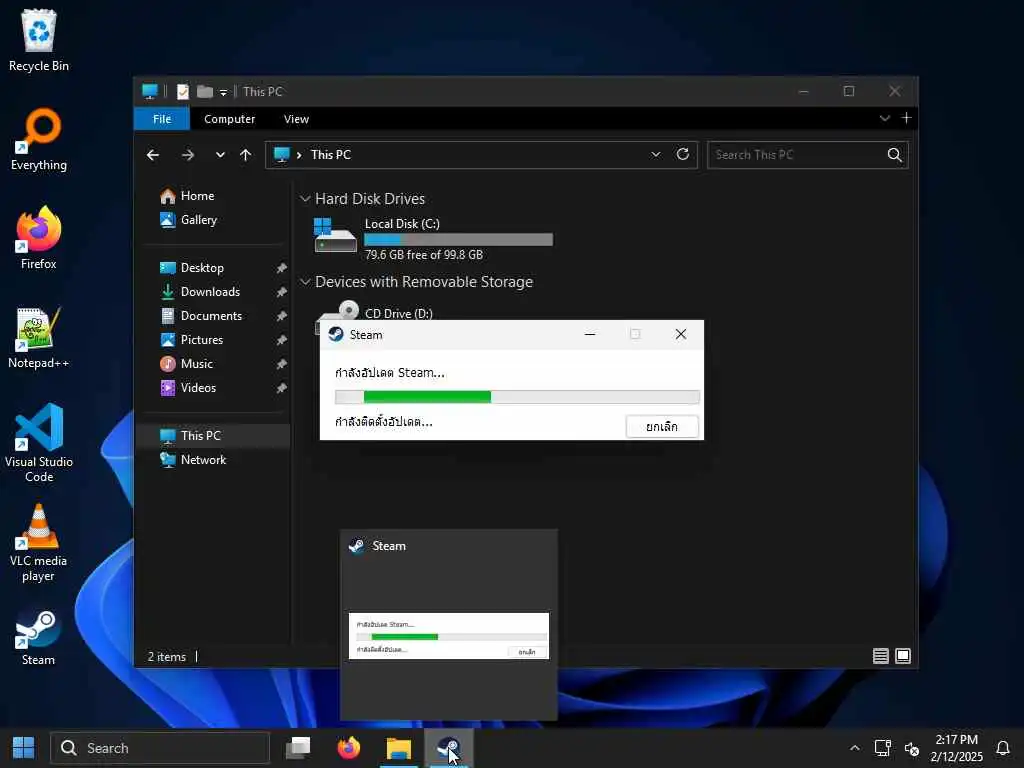Image resolution: width=1024 pixels, height=768 pixels.
Task: Open the View ribbon tab
Action: coord(296,119)
